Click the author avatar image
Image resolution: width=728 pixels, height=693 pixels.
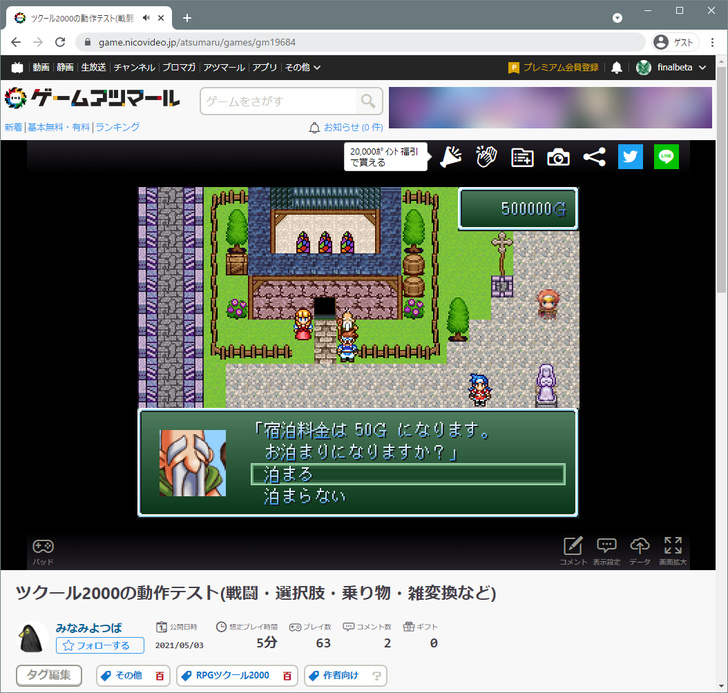click(x=32, y=638)
